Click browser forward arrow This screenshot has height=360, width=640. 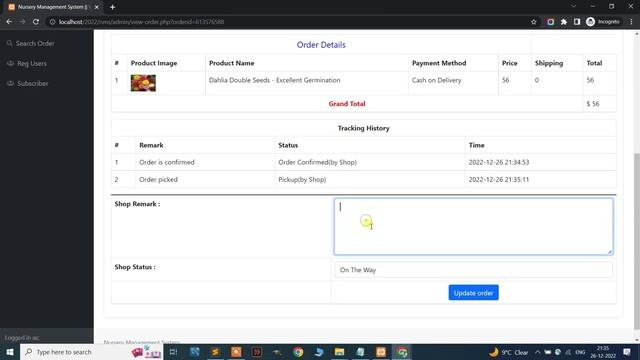[23, 22]
